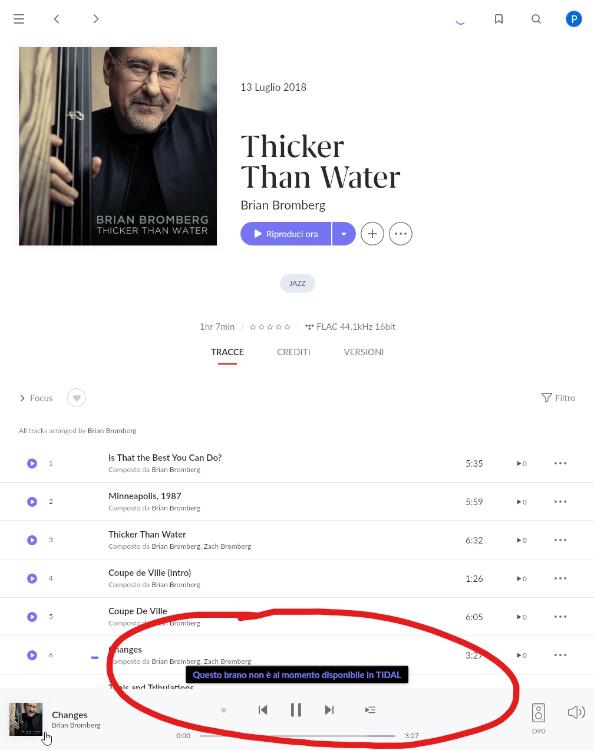The height and width of the screenshot is (750, 594).
Task: Open the Brian Bromberg artist link
Action: coord(283,205)
